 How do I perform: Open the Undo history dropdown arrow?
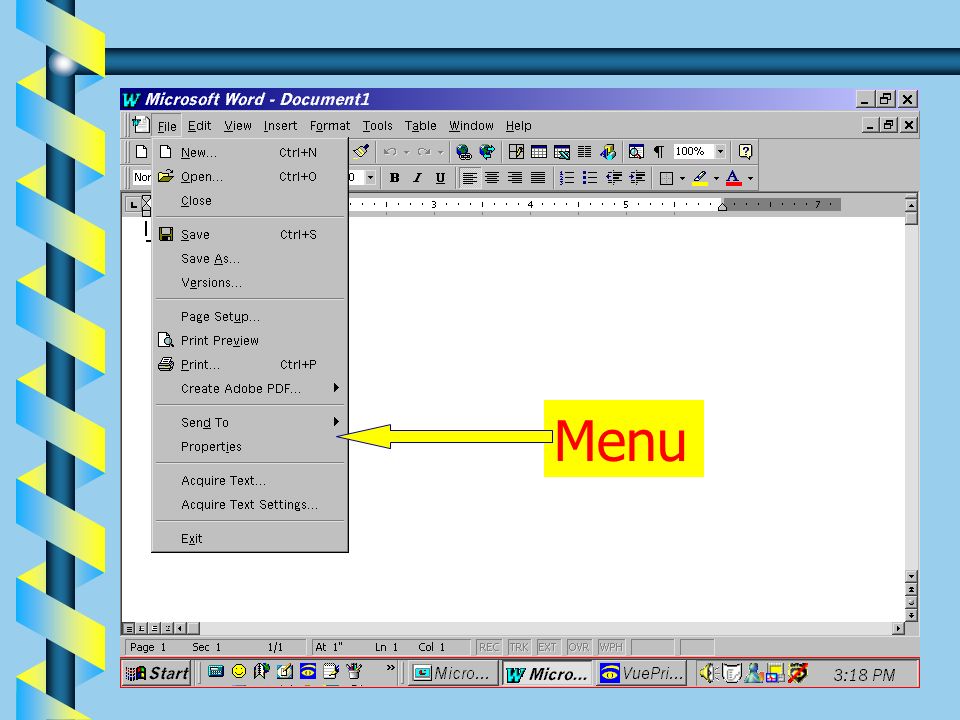pyautogui.click(x=406, y=152)
